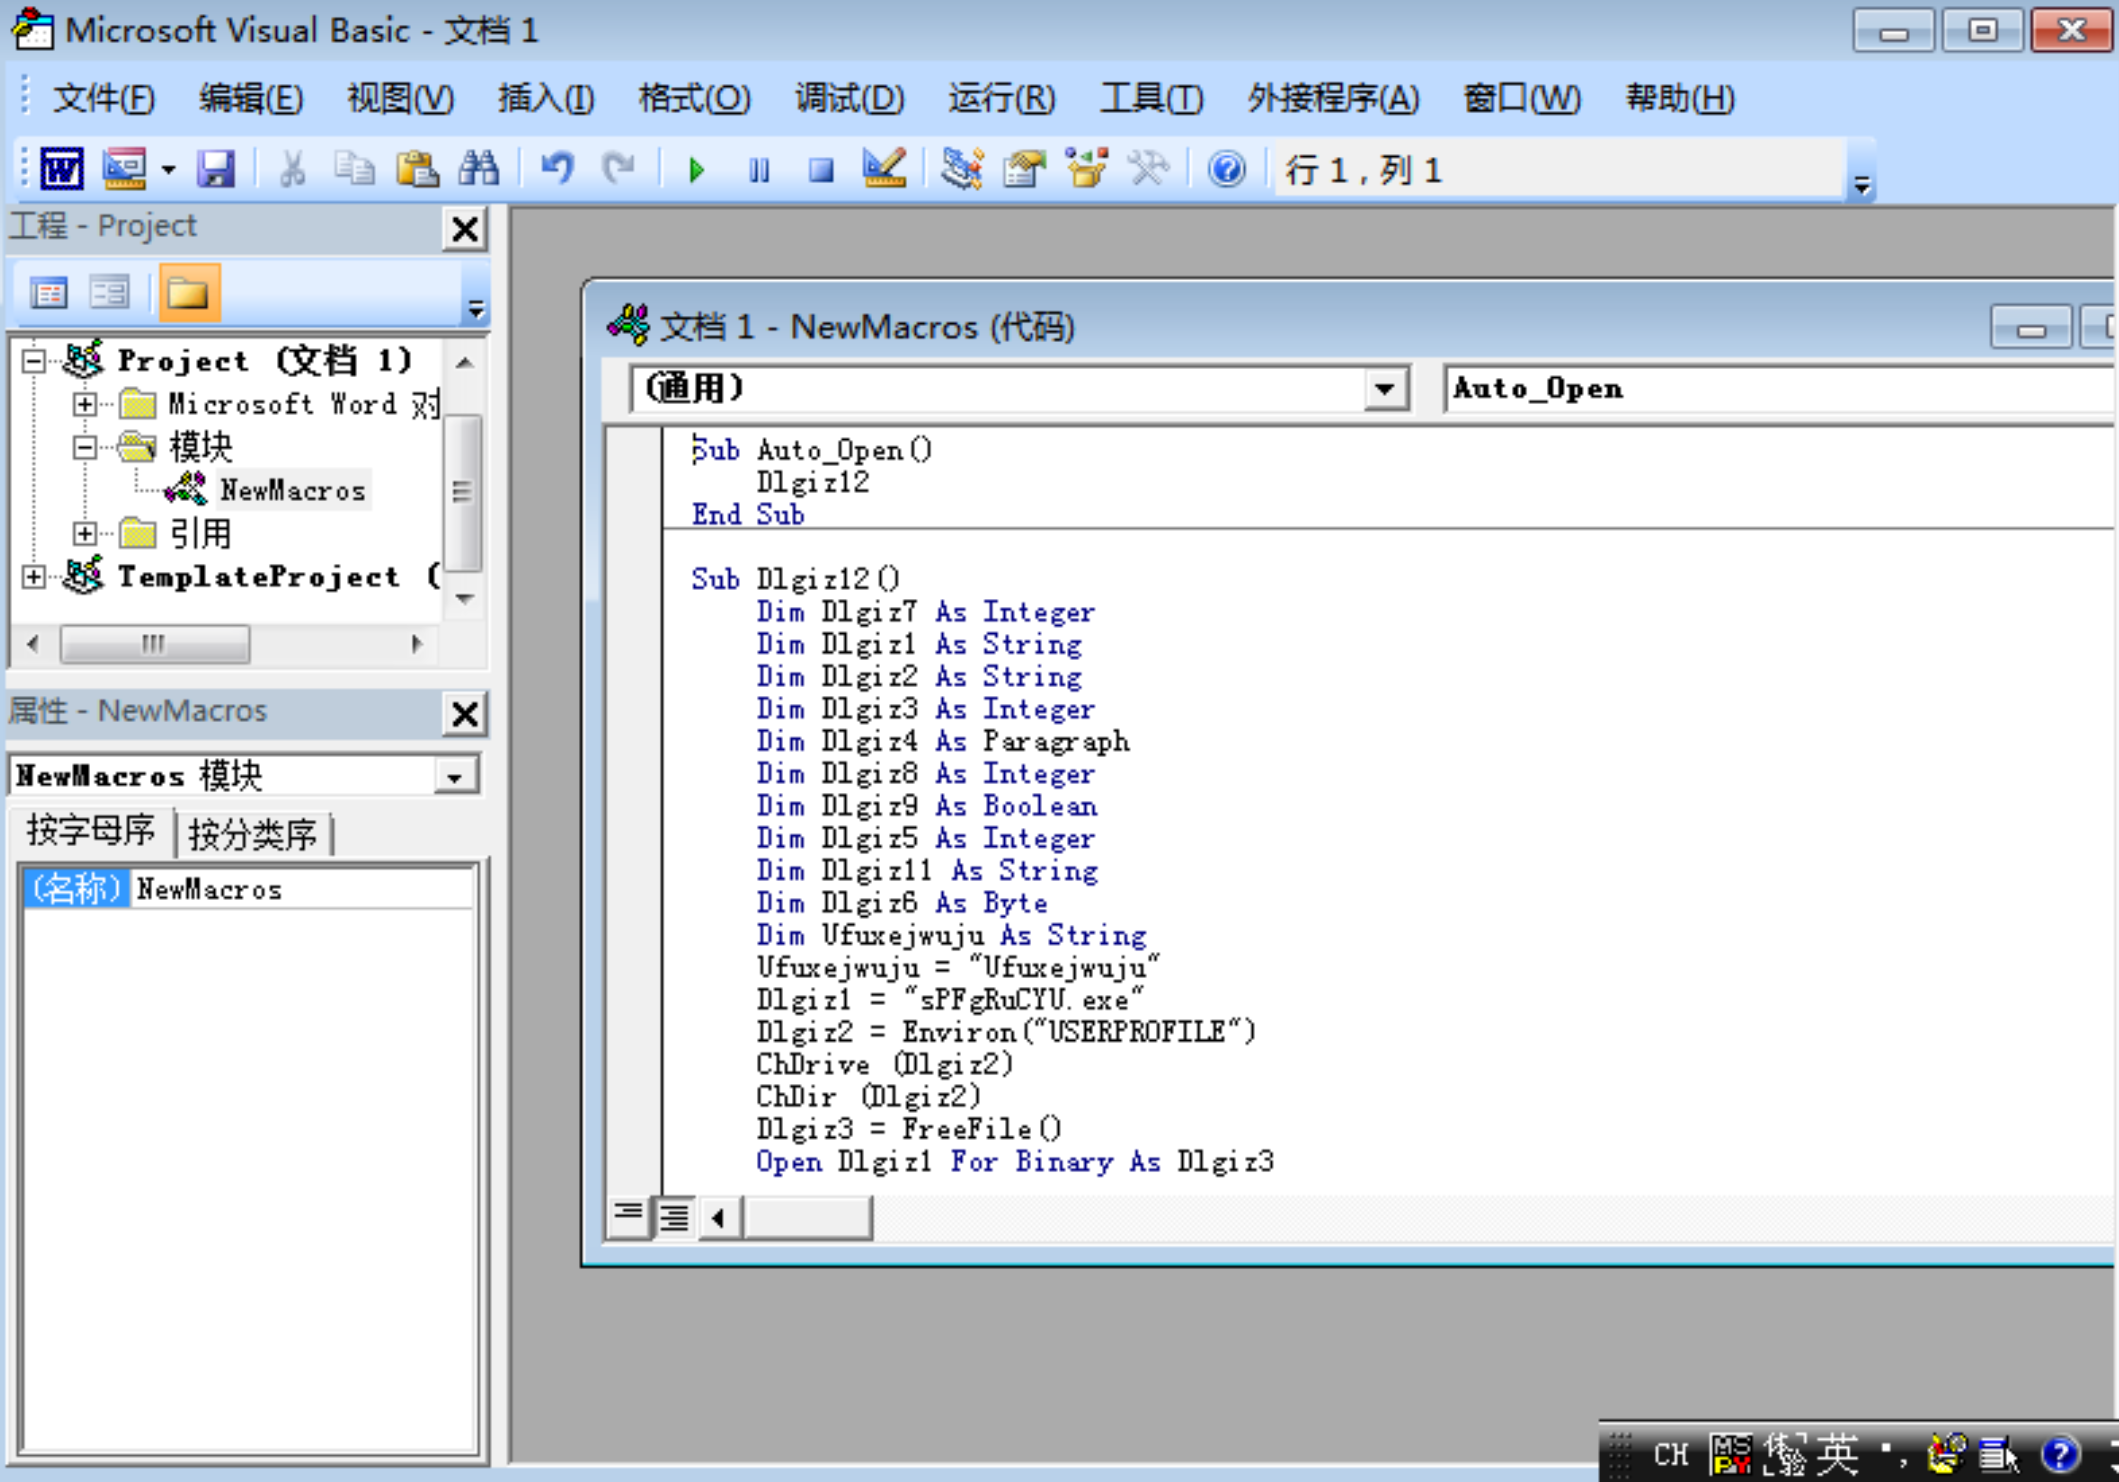Click the Copy icon in toolbar
2119x1482 pixels.
click(354, 169)
